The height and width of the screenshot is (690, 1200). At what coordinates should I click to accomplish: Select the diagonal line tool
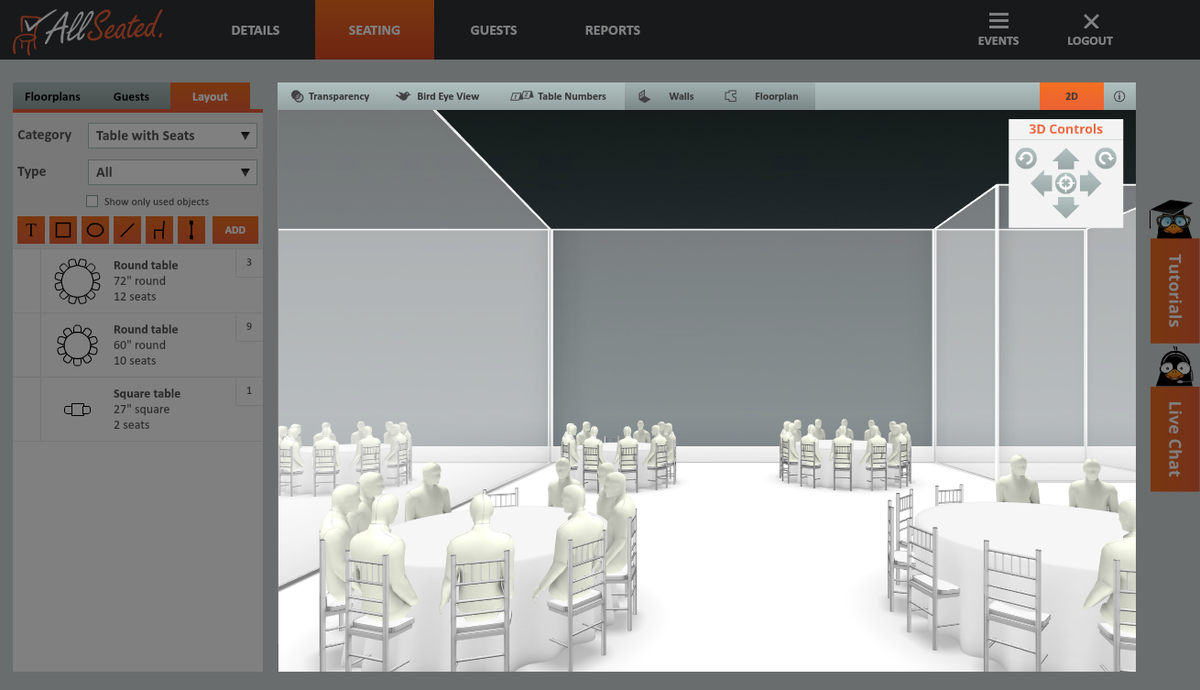coord(127,230)
